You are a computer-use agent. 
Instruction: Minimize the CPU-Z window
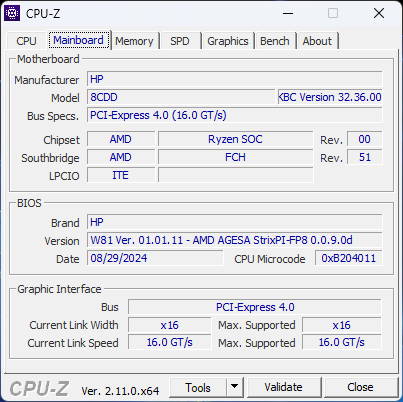[288, 13]
